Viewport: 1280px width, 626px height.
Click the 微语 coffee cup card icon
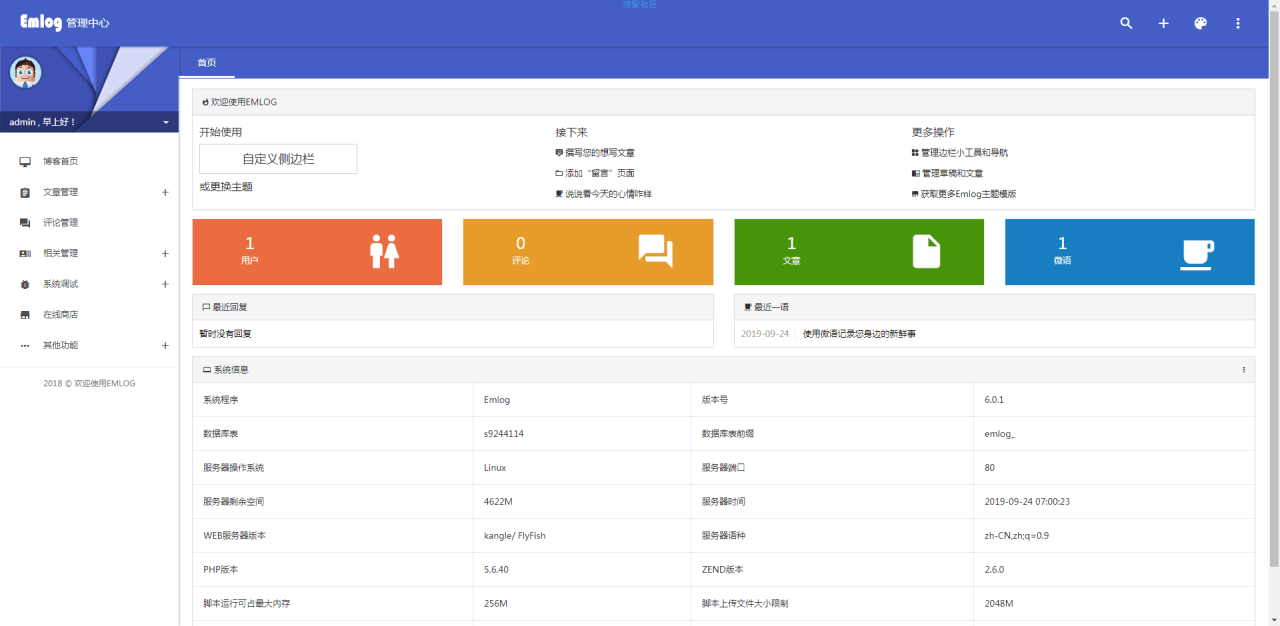click(x=1197, y=254)
